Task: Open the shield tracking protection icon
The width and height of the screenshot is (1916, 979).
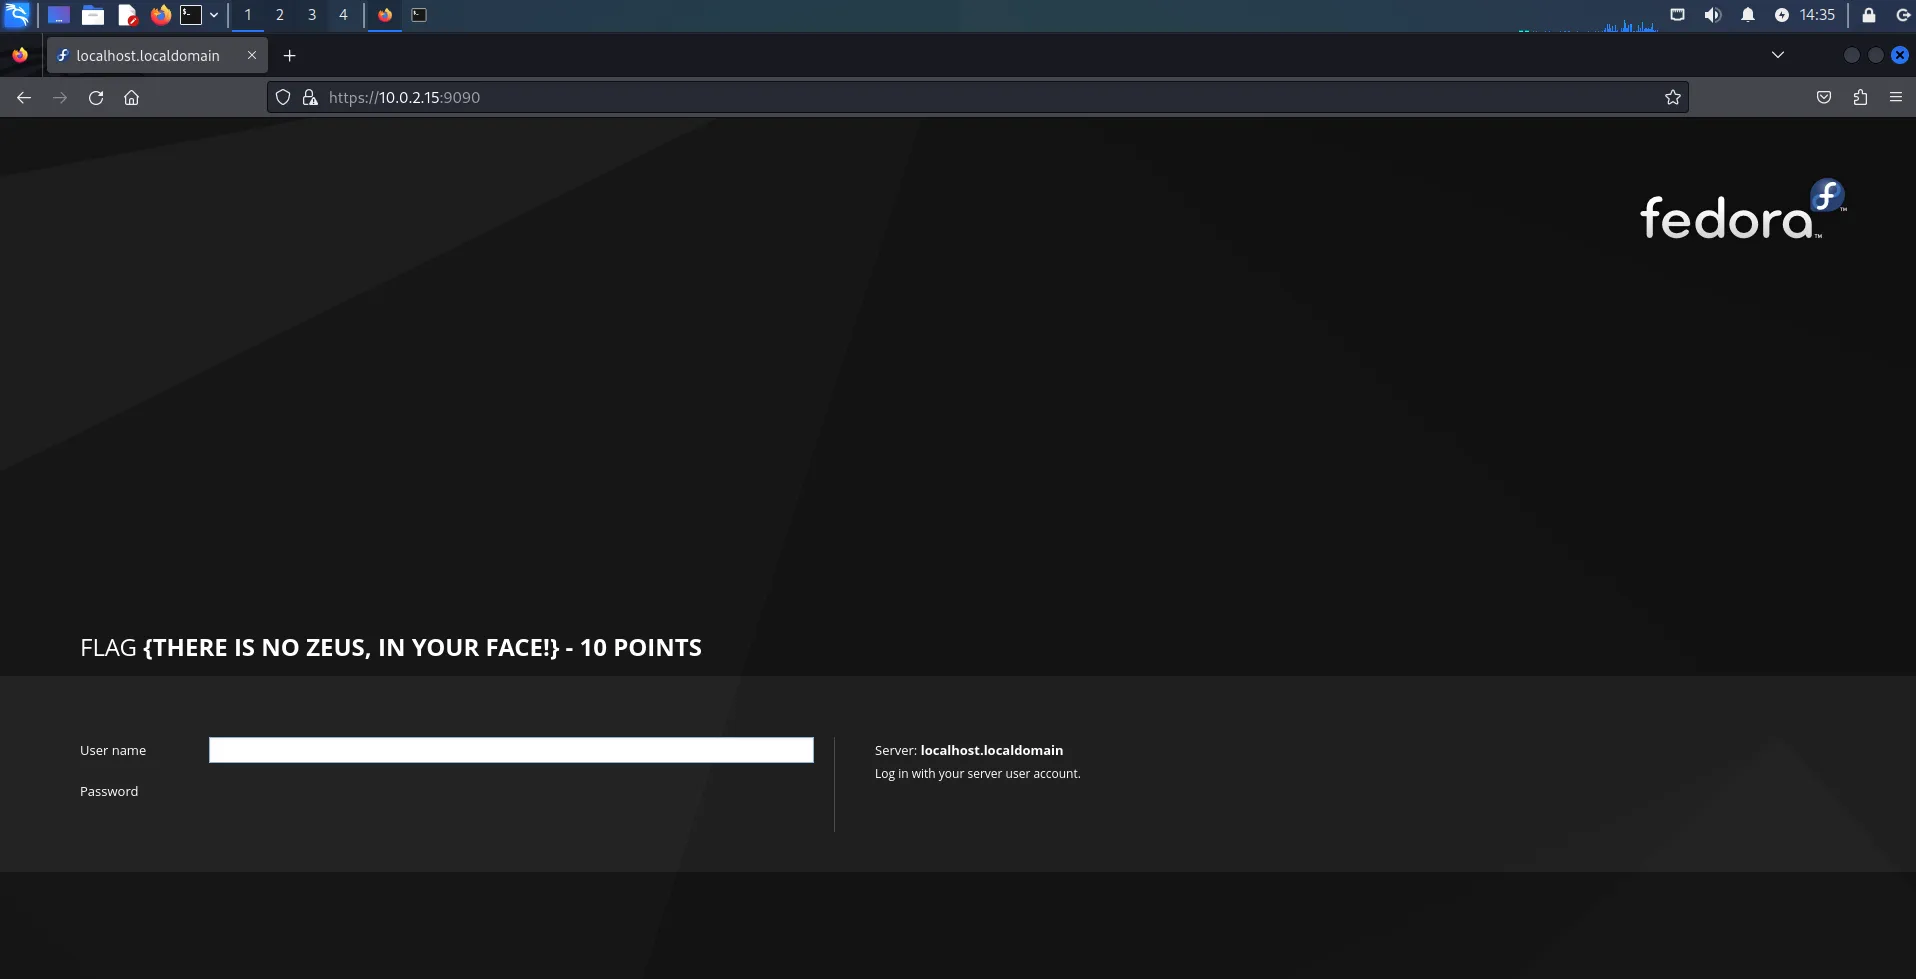Action: click(x=283, y=97)
